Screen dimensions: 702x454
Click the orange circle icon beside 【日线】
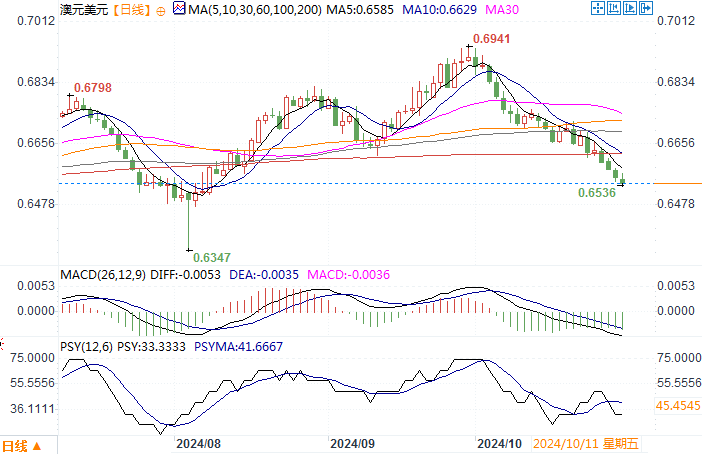(x=164, y=10)
